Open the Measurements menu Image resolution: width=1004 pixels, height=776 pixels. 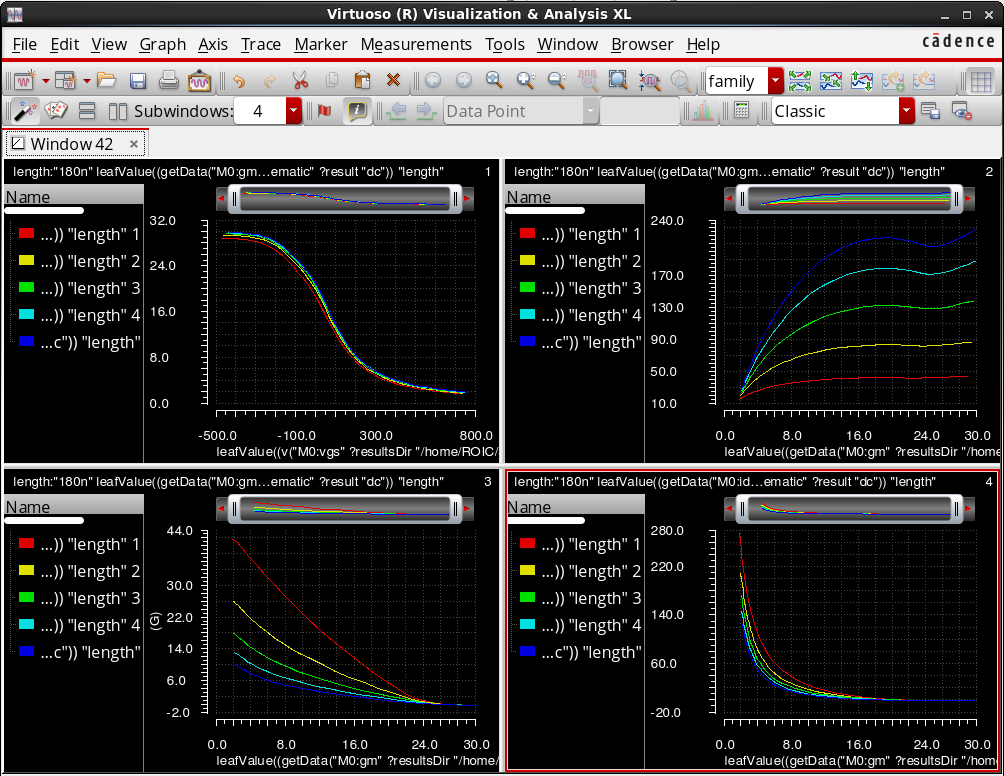(x=416, y=44)
